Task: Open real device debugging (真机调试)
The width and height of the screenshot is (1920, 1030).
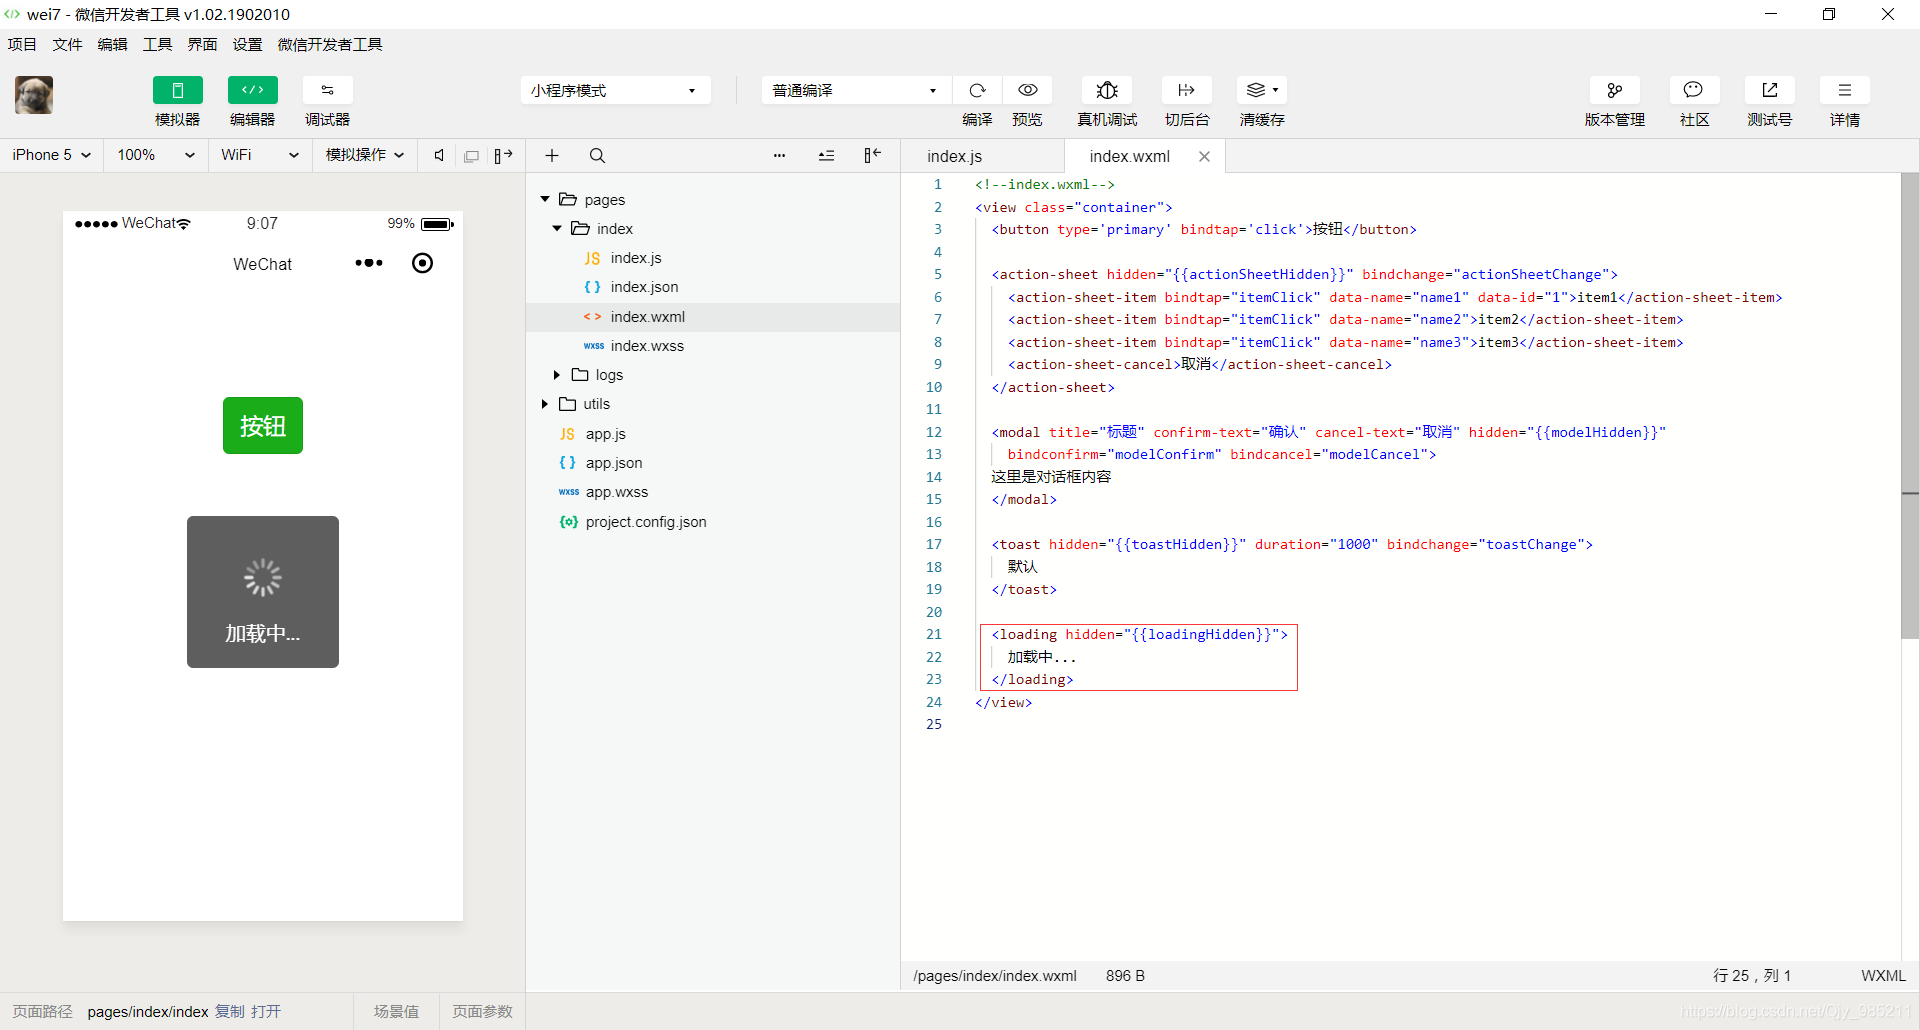Action: pyautogui.click(x=1107, y=90)
